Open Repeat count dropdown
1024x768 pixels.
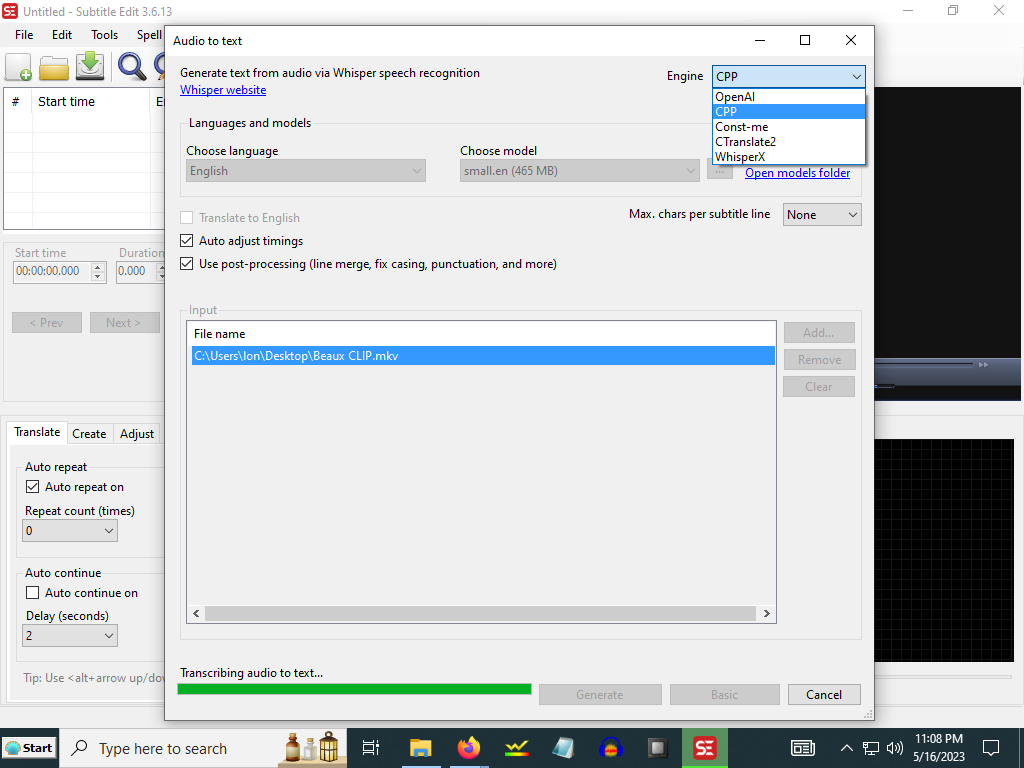pos(70,531)
